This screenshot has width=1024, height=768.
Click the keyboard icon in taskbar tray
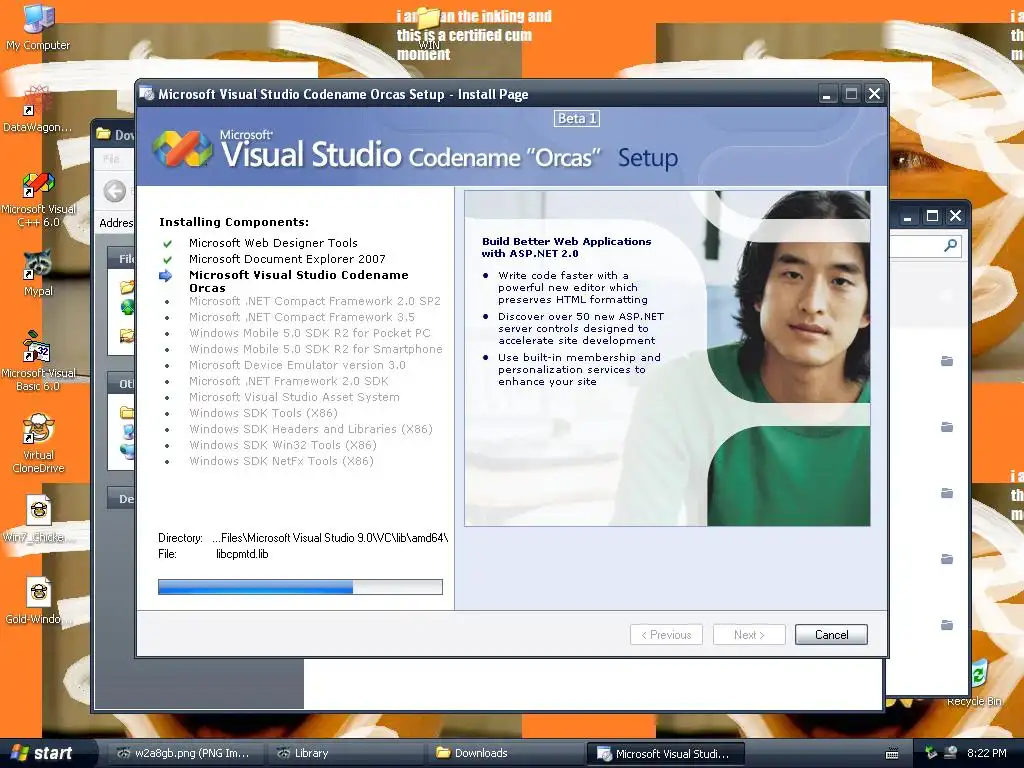pos(892,754)
